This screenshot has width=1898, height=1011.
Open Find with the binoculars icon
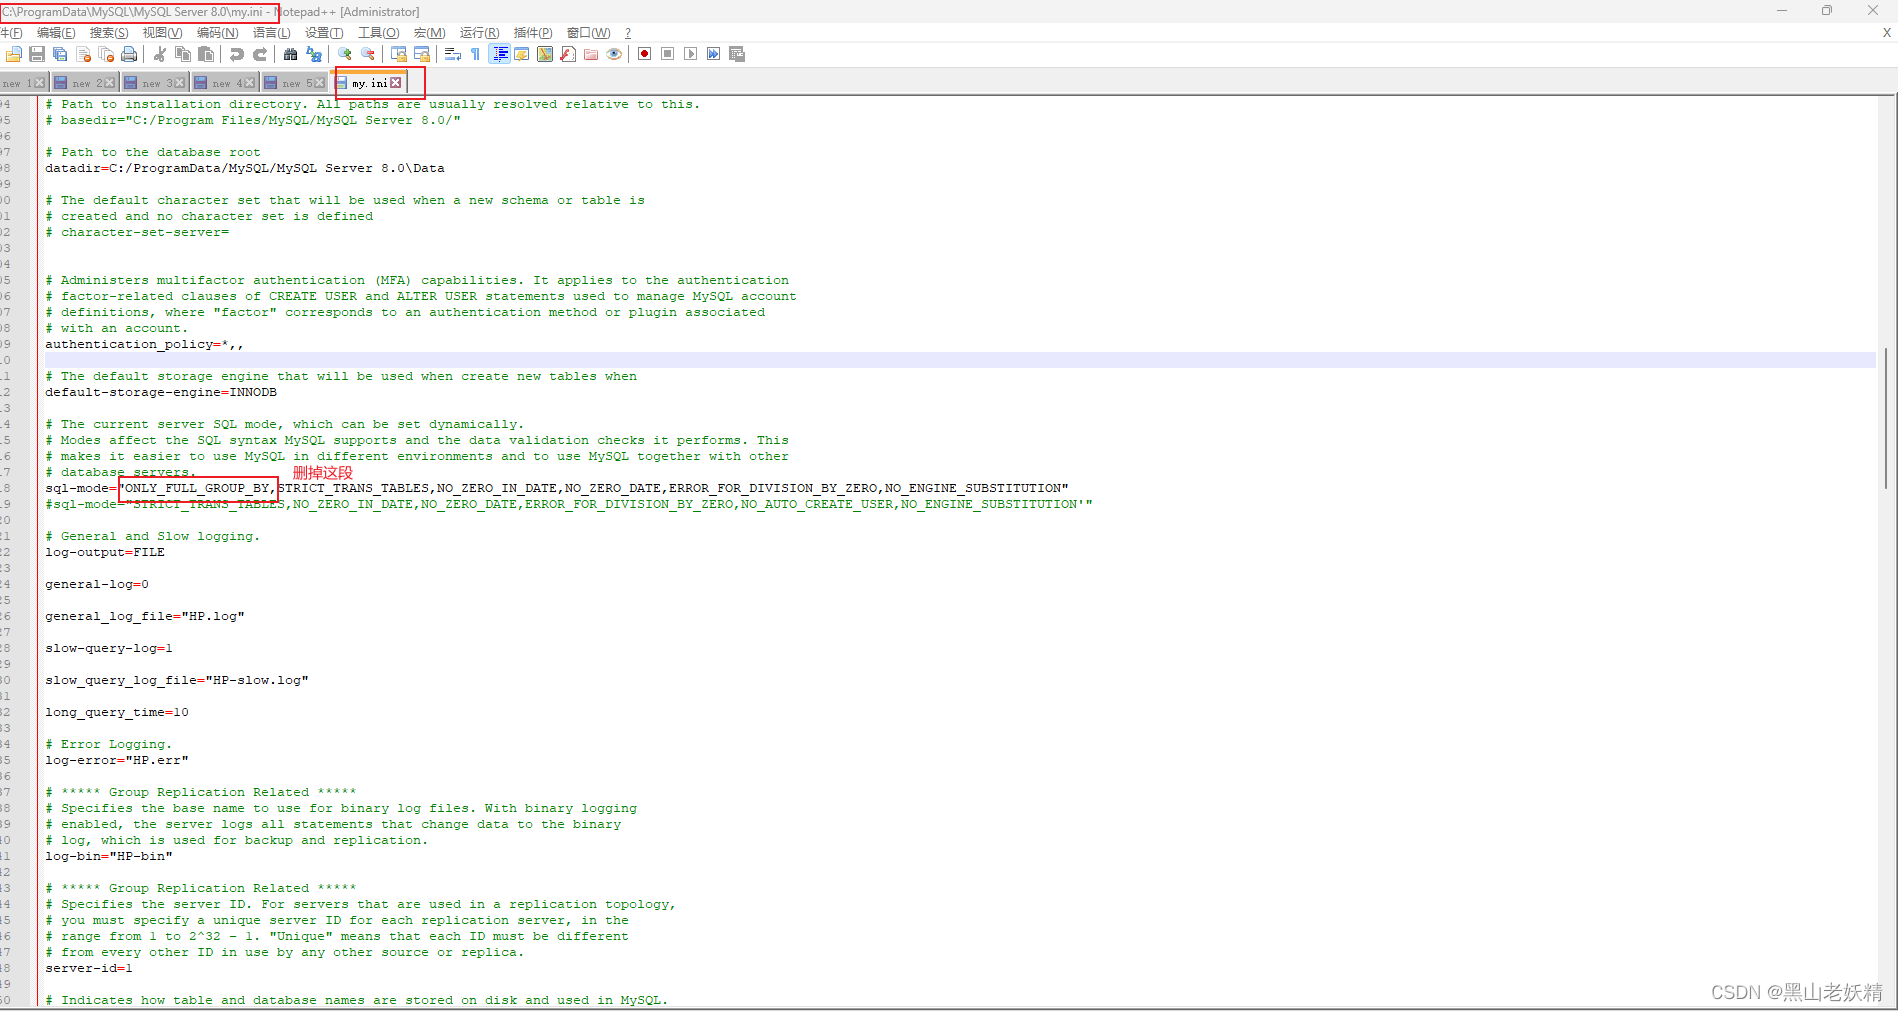(x=291, y=54)
